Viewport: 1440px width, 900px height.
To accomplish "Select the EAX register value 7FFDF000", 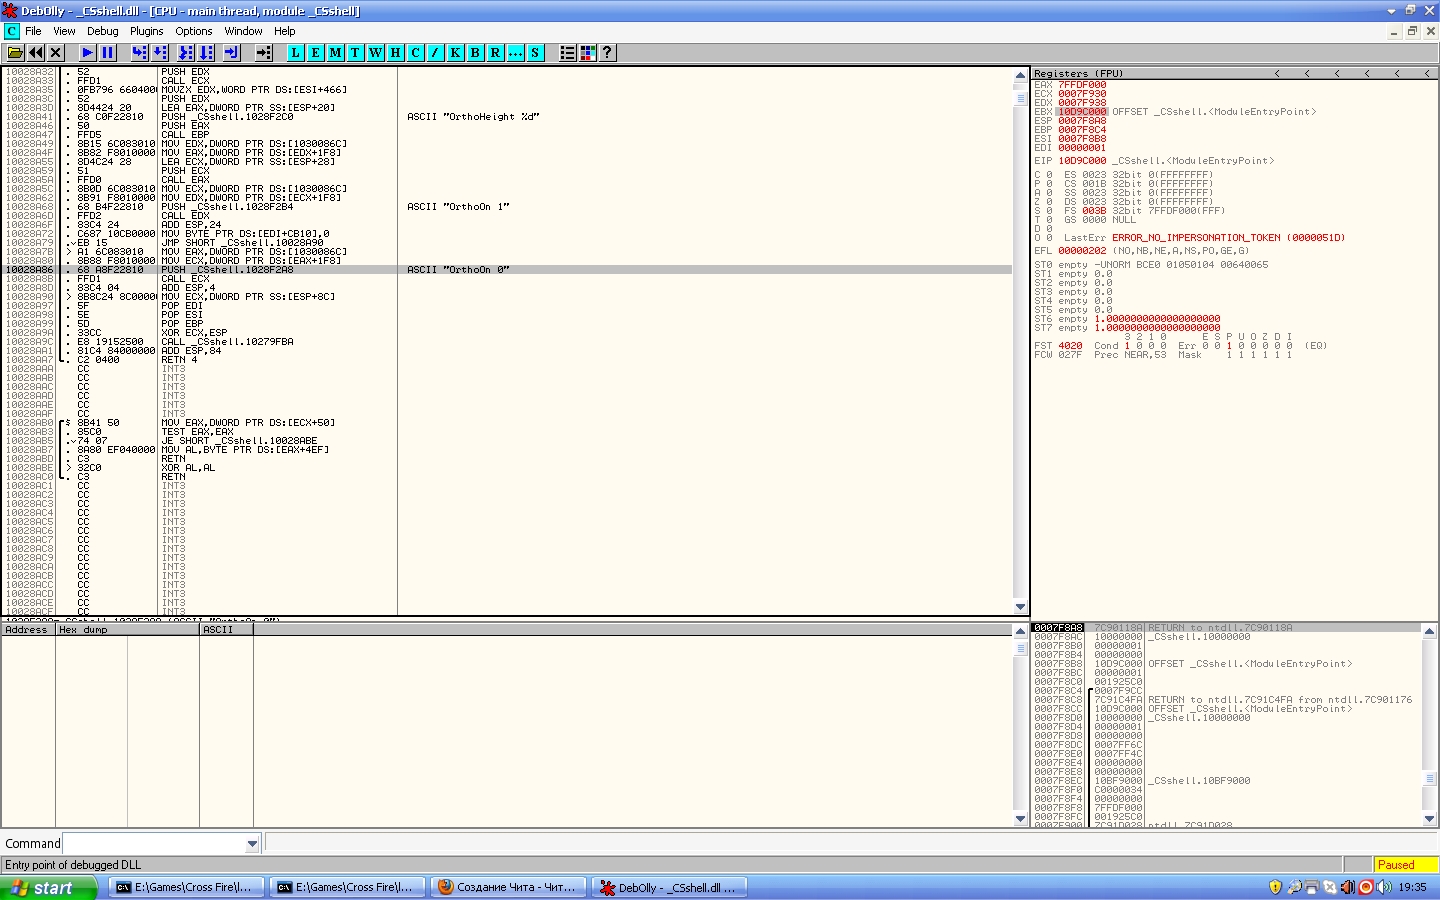I will click(1082, 85).
